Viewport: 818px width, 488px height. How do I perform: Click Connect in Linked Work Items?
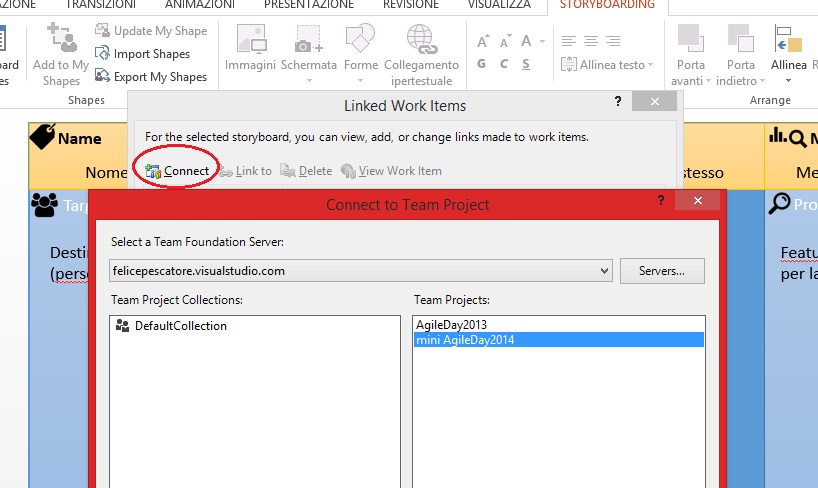177,171
